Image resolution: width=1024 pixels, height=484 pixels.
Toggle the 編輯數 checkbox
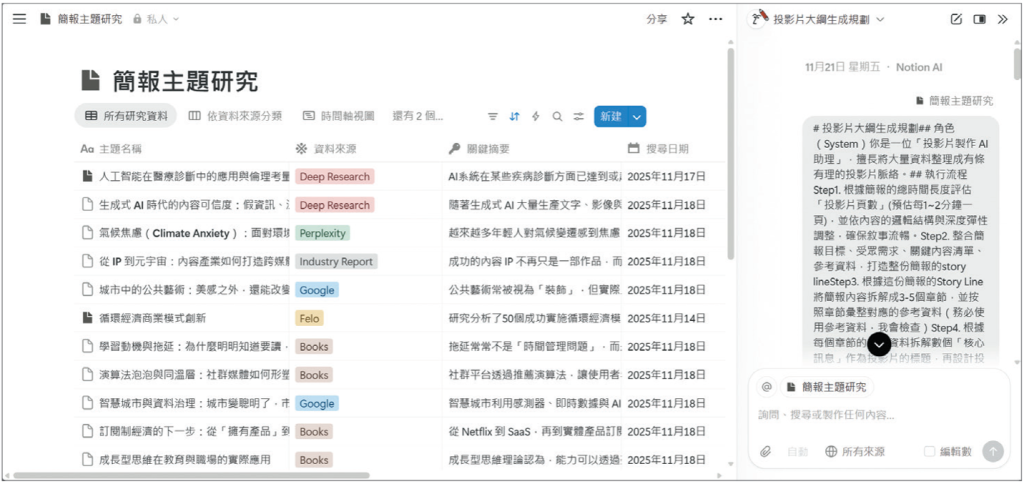pyautogui.click(x=929, y=451)
